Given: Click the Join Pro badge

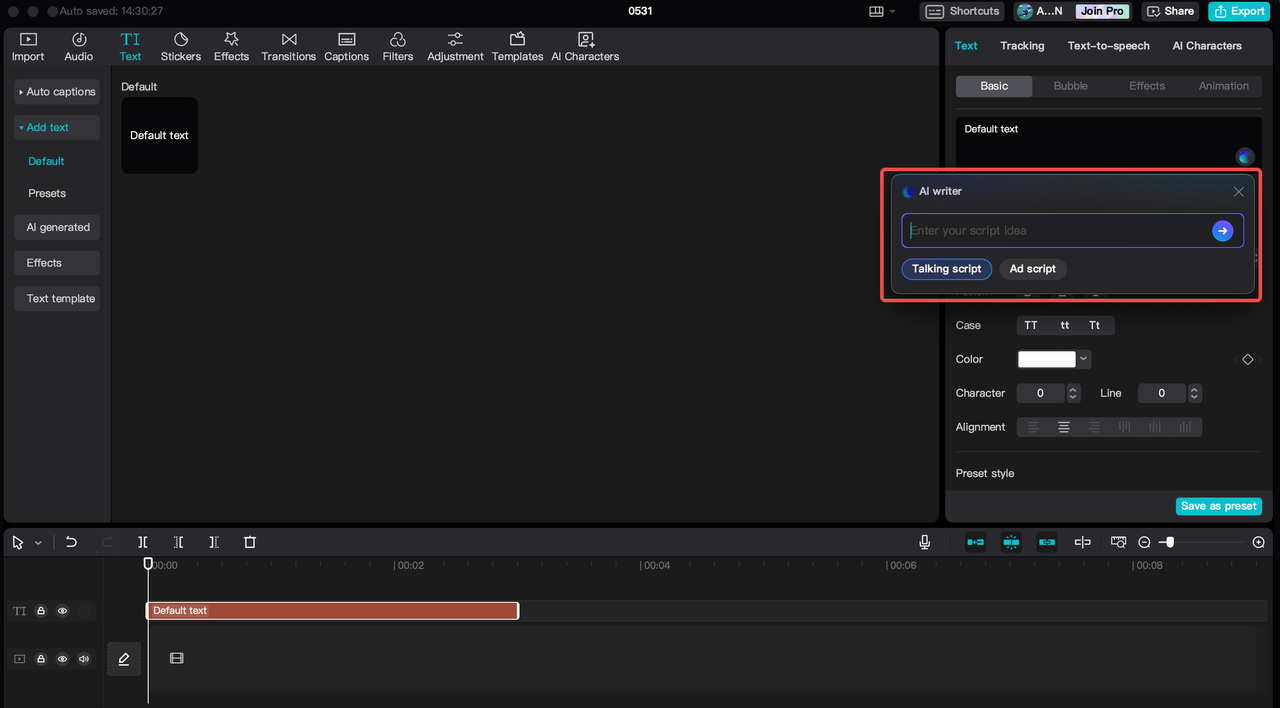Looking at the screenshot, I should [x=1102, y=11].
